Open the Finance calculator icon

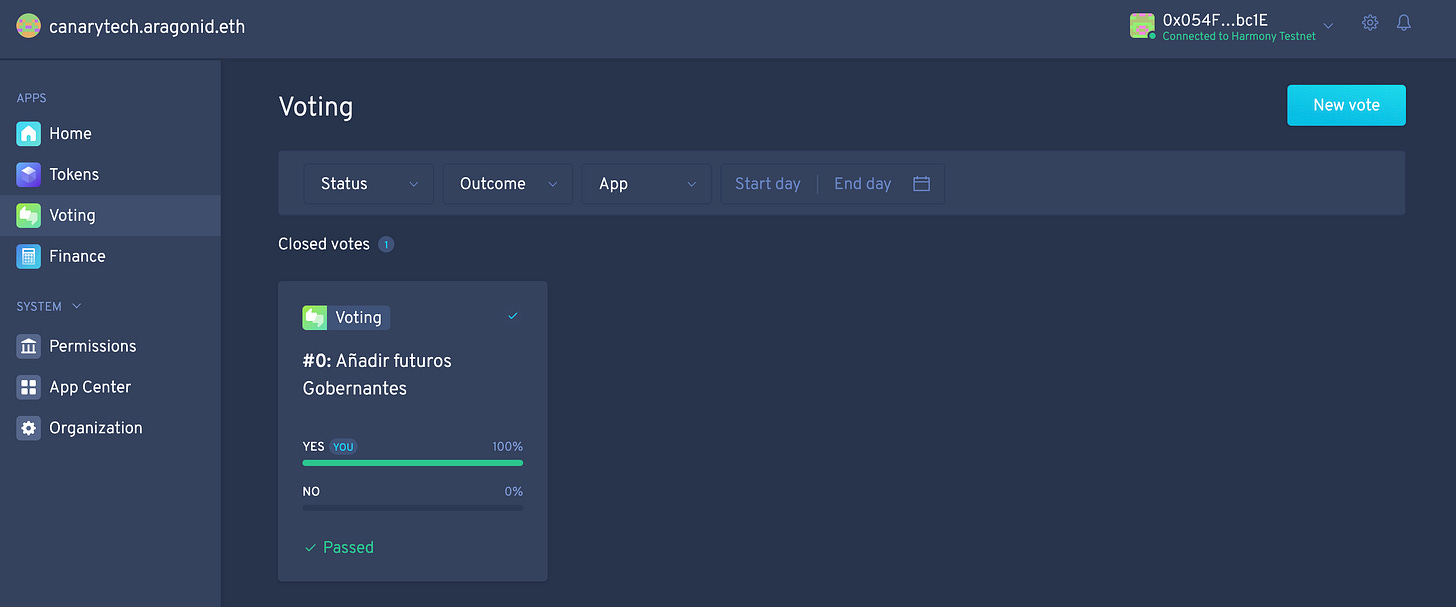point(29,256)
